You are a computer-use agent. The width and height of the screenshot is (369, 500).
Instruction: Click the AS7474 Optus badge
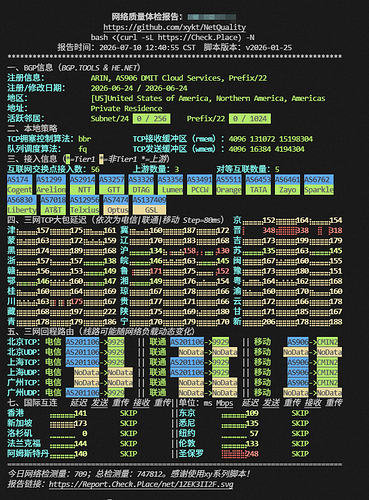tap(116, 205)
